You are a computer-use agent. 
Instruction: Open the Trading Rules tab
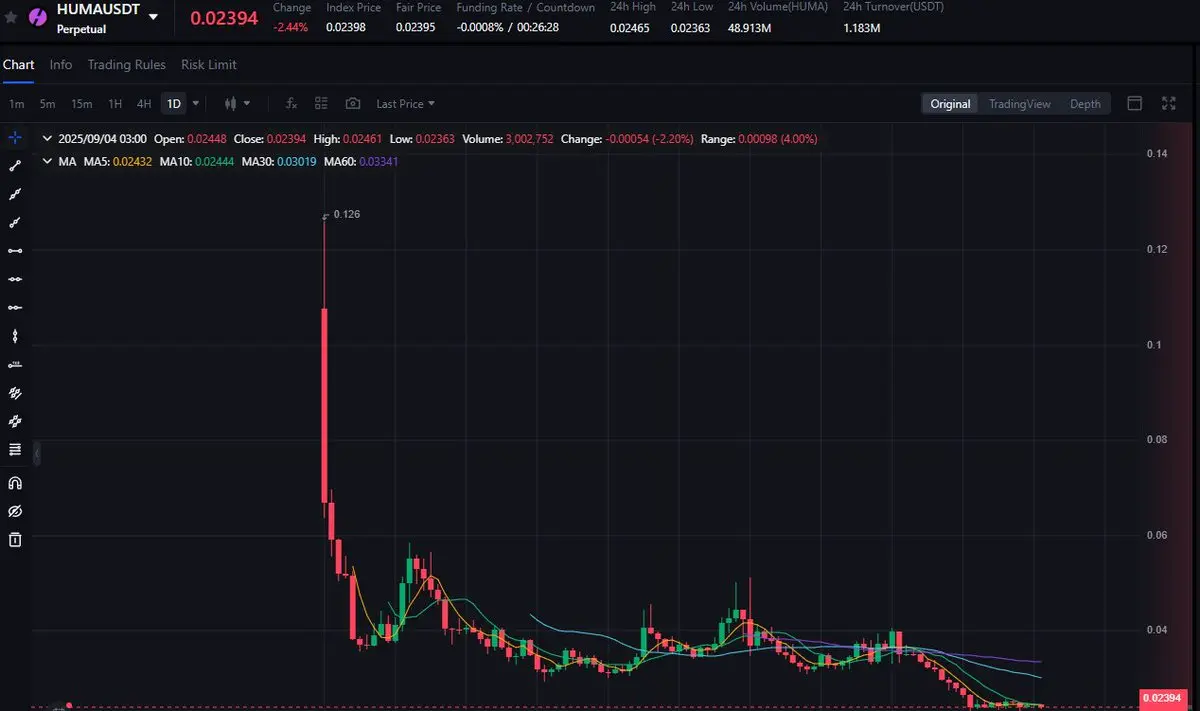pos(126,64)
